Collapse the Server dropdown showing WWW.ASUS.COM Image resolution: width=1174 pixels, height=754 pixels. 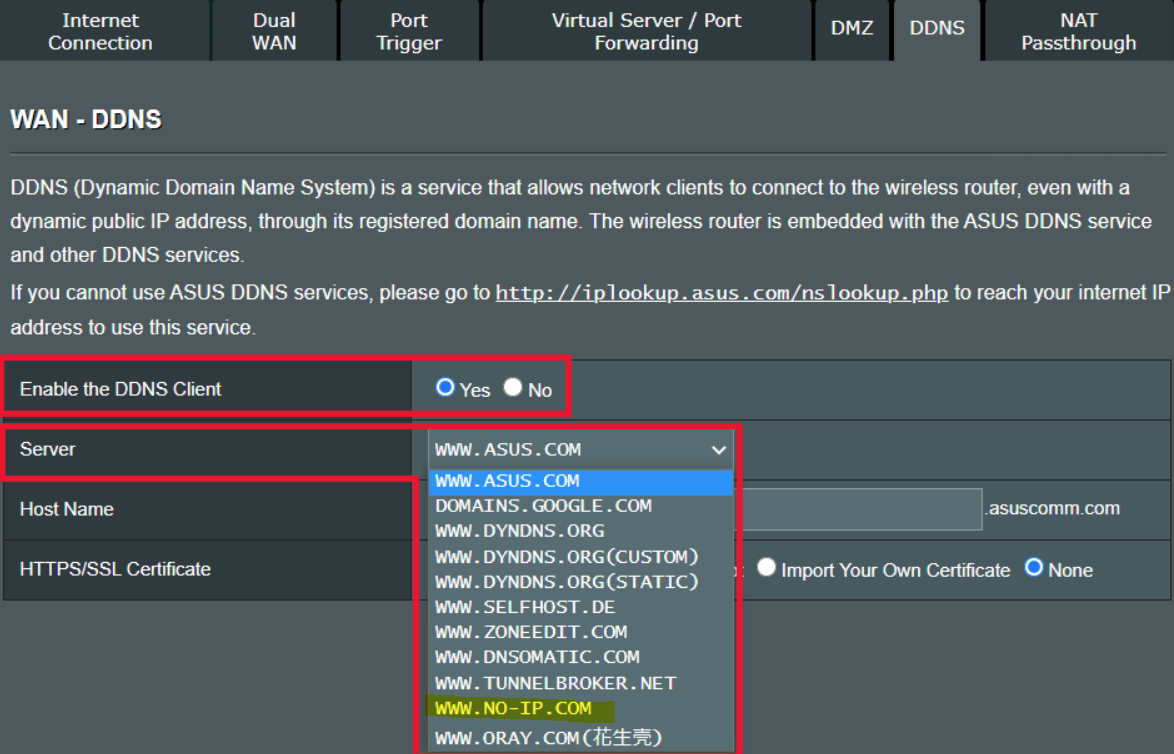(580, 449)
